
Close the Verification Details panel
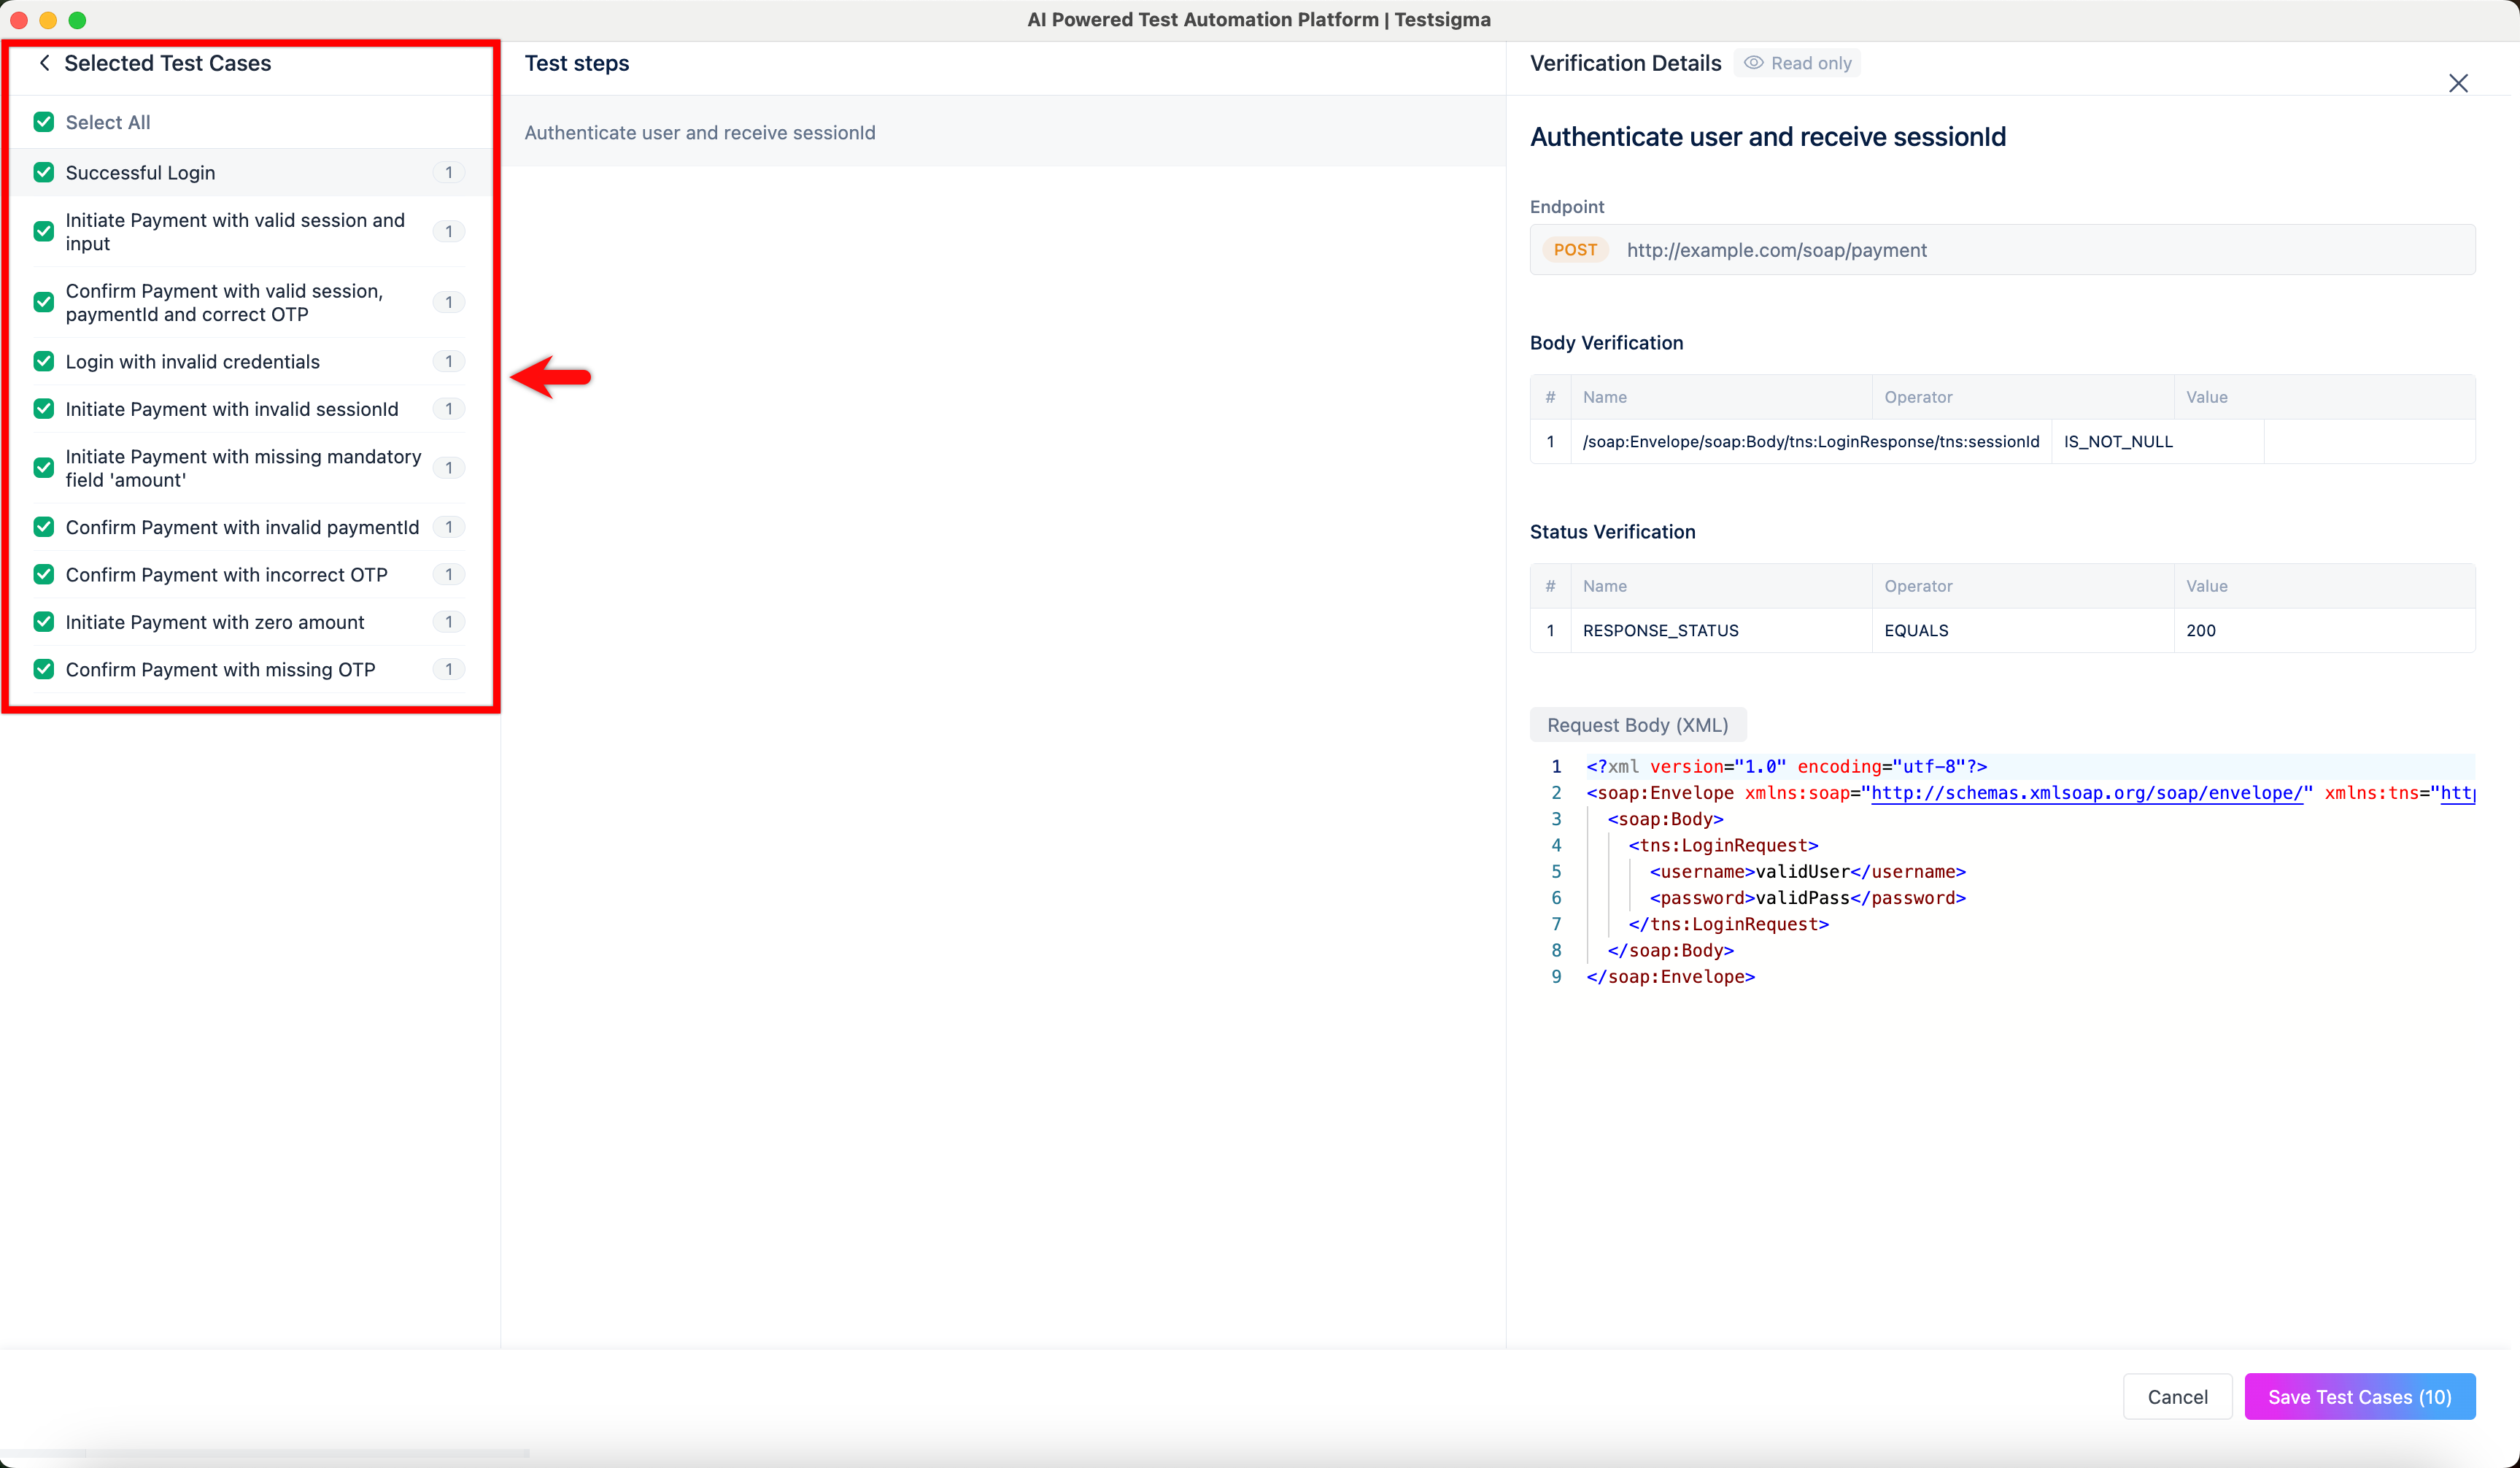[x=2457, y=83]
